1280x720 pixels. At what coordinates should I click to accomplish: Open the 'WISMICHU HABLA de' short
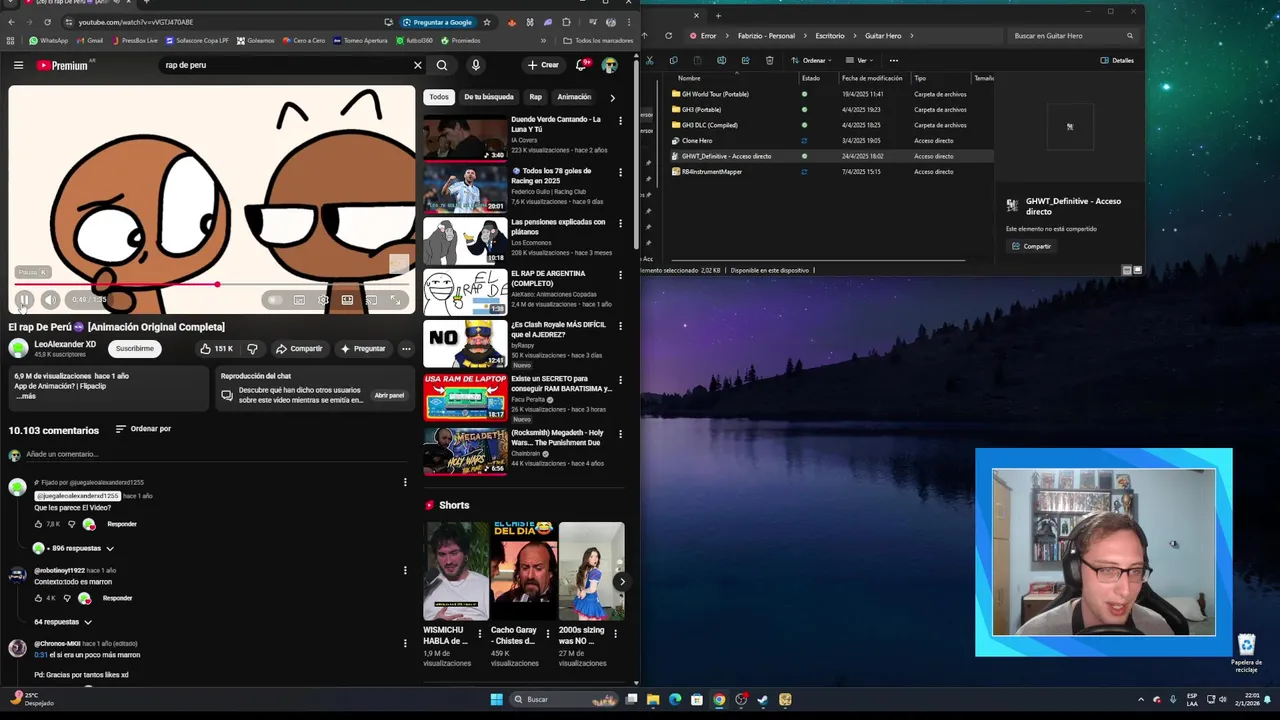pos(456,571)
